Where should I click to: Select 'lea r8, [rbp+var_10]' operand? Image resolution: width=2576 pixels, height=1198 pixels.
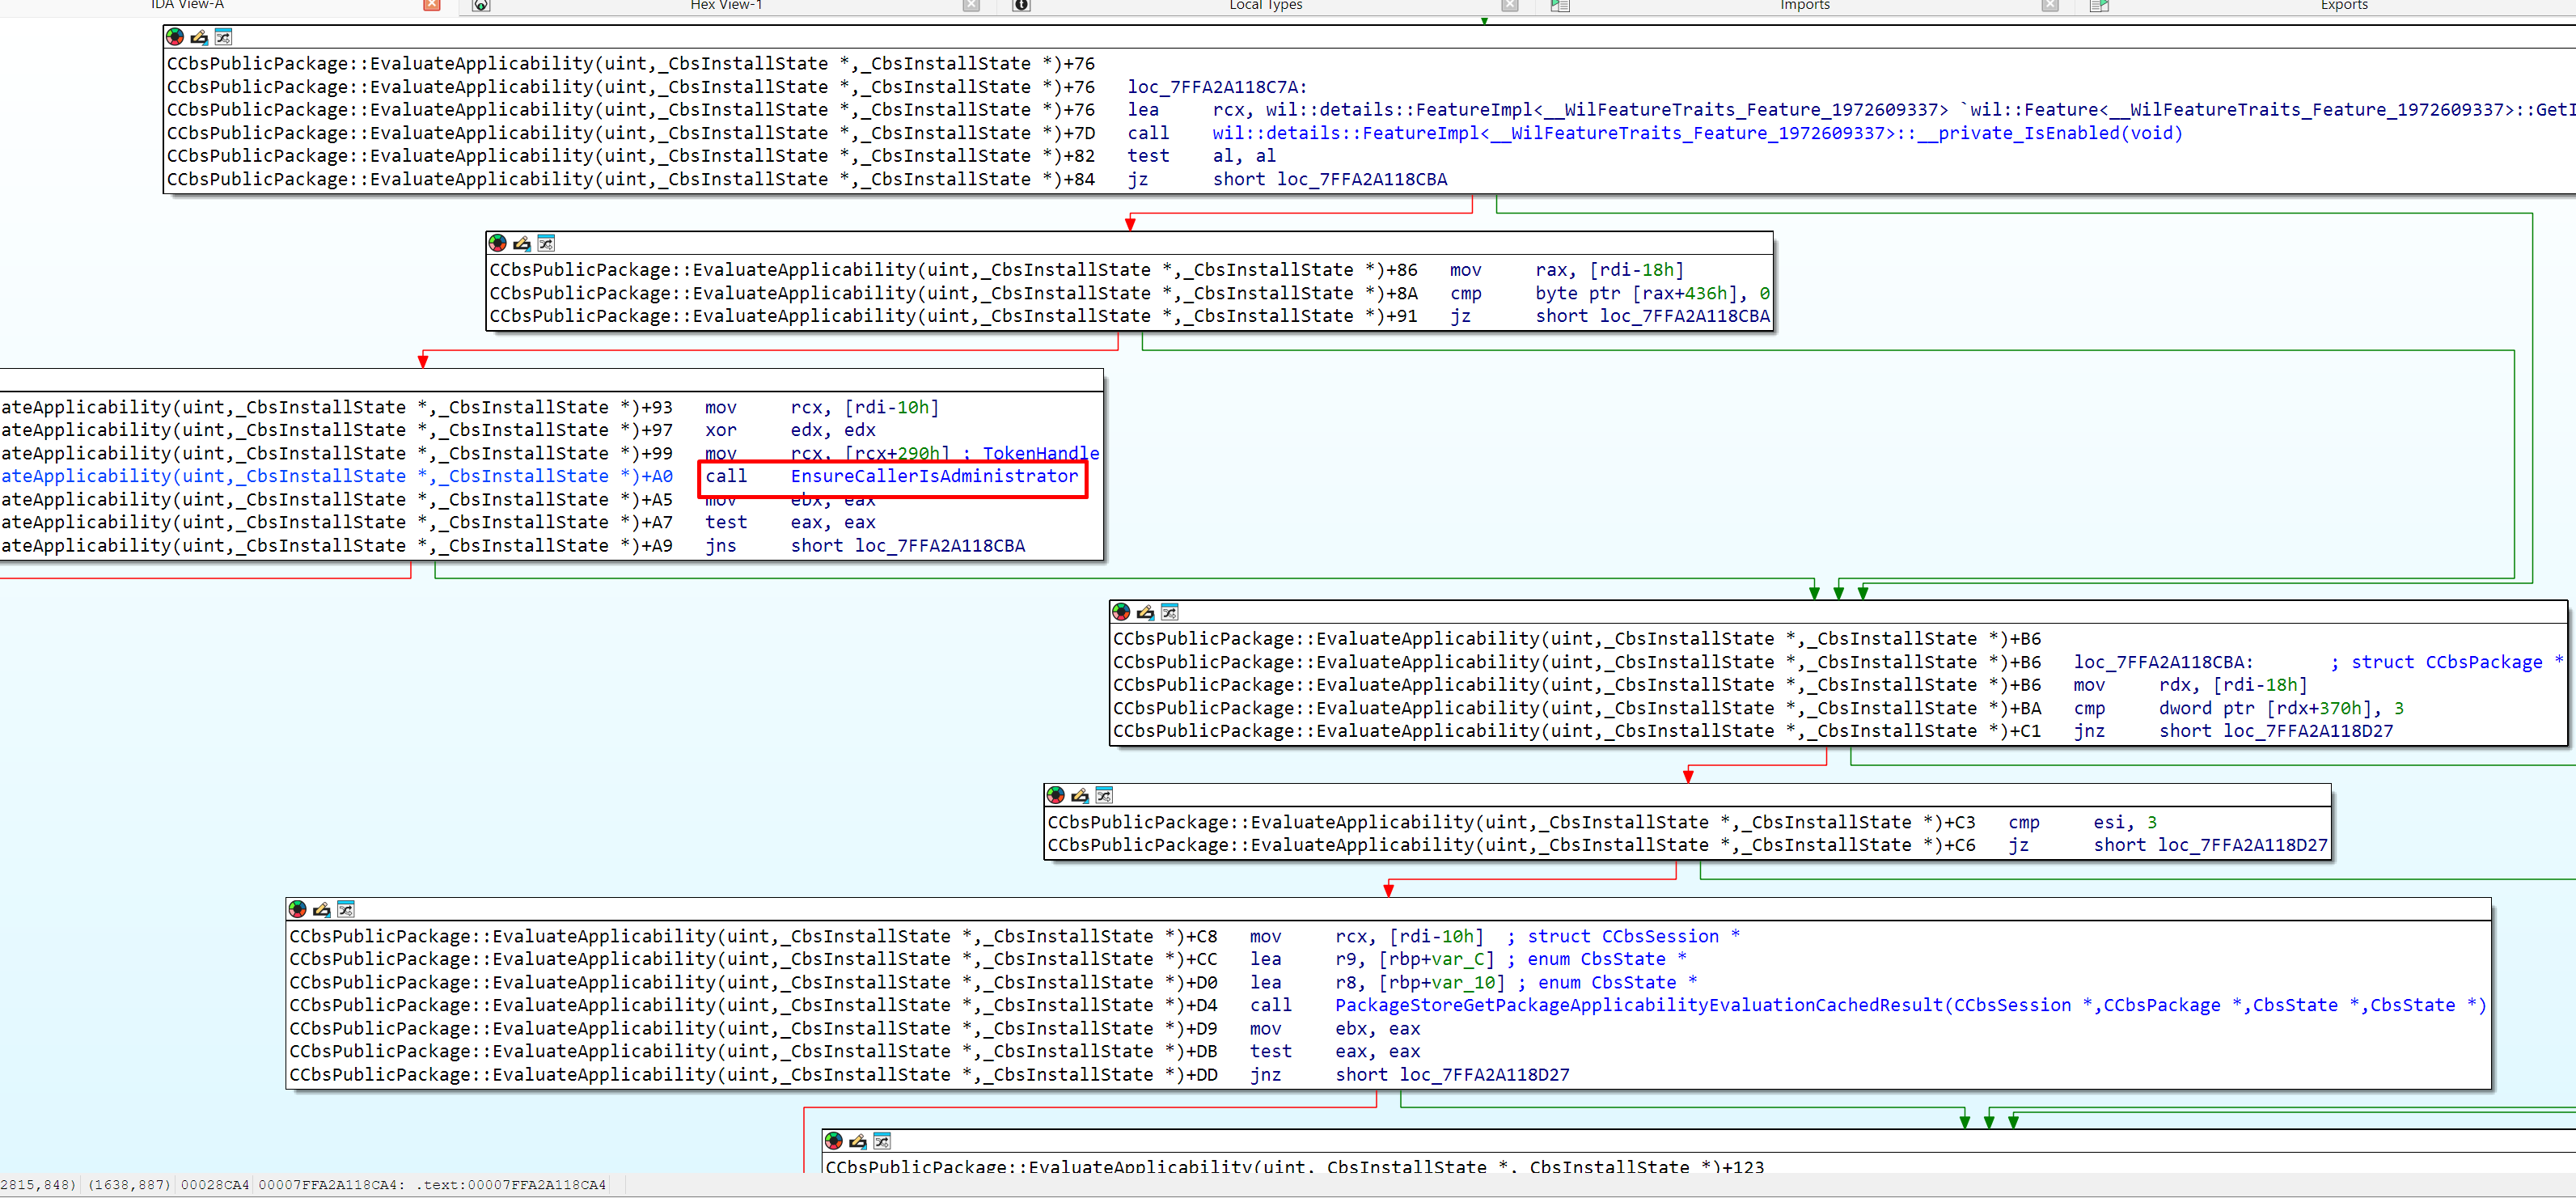pyautogui.click(x=1419, y=982)
